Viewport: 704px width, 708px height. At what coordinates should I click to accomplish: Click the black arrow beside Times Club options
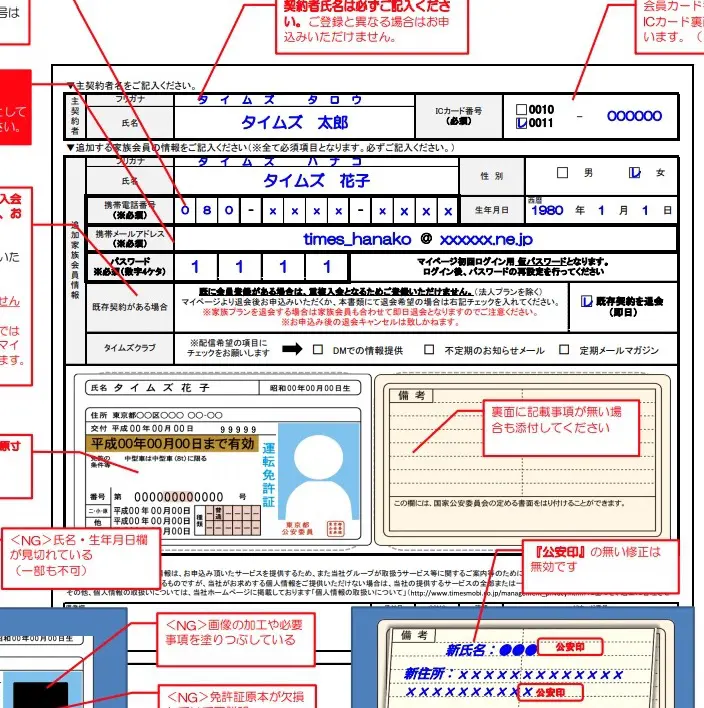click(x=292, y=350)
